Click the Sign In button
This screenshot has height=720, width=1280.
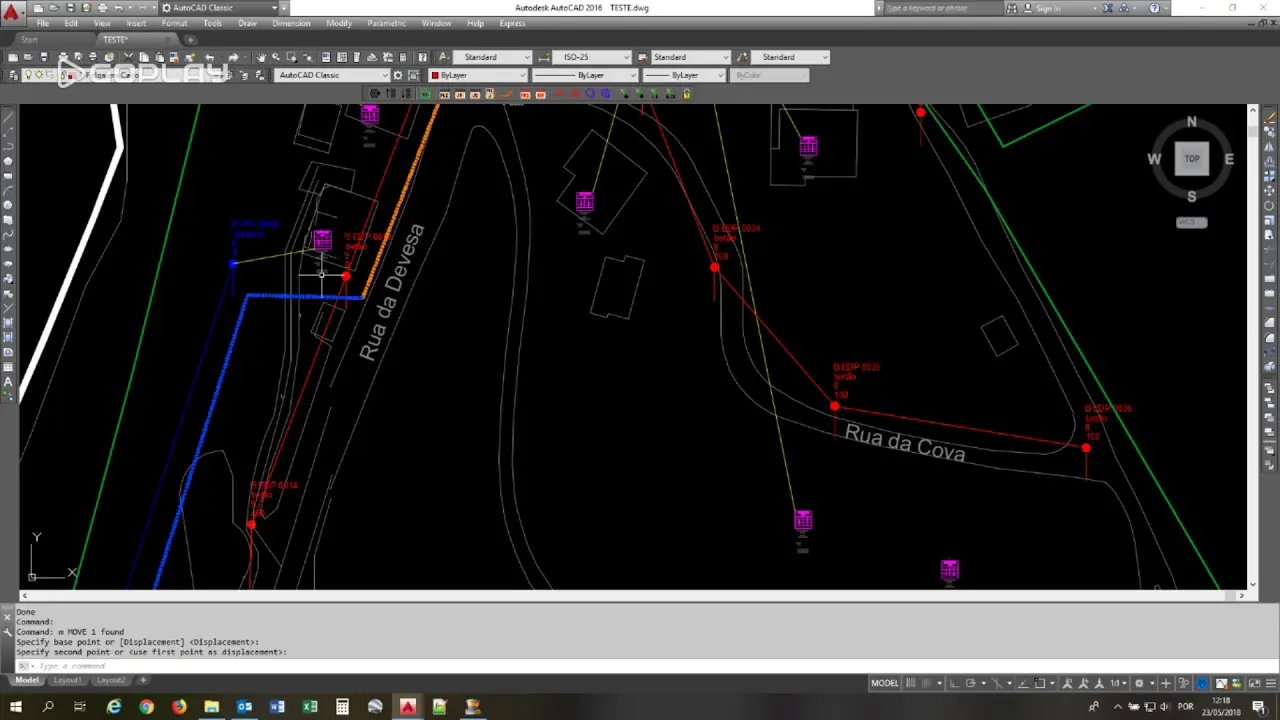tap(1048, 8)
